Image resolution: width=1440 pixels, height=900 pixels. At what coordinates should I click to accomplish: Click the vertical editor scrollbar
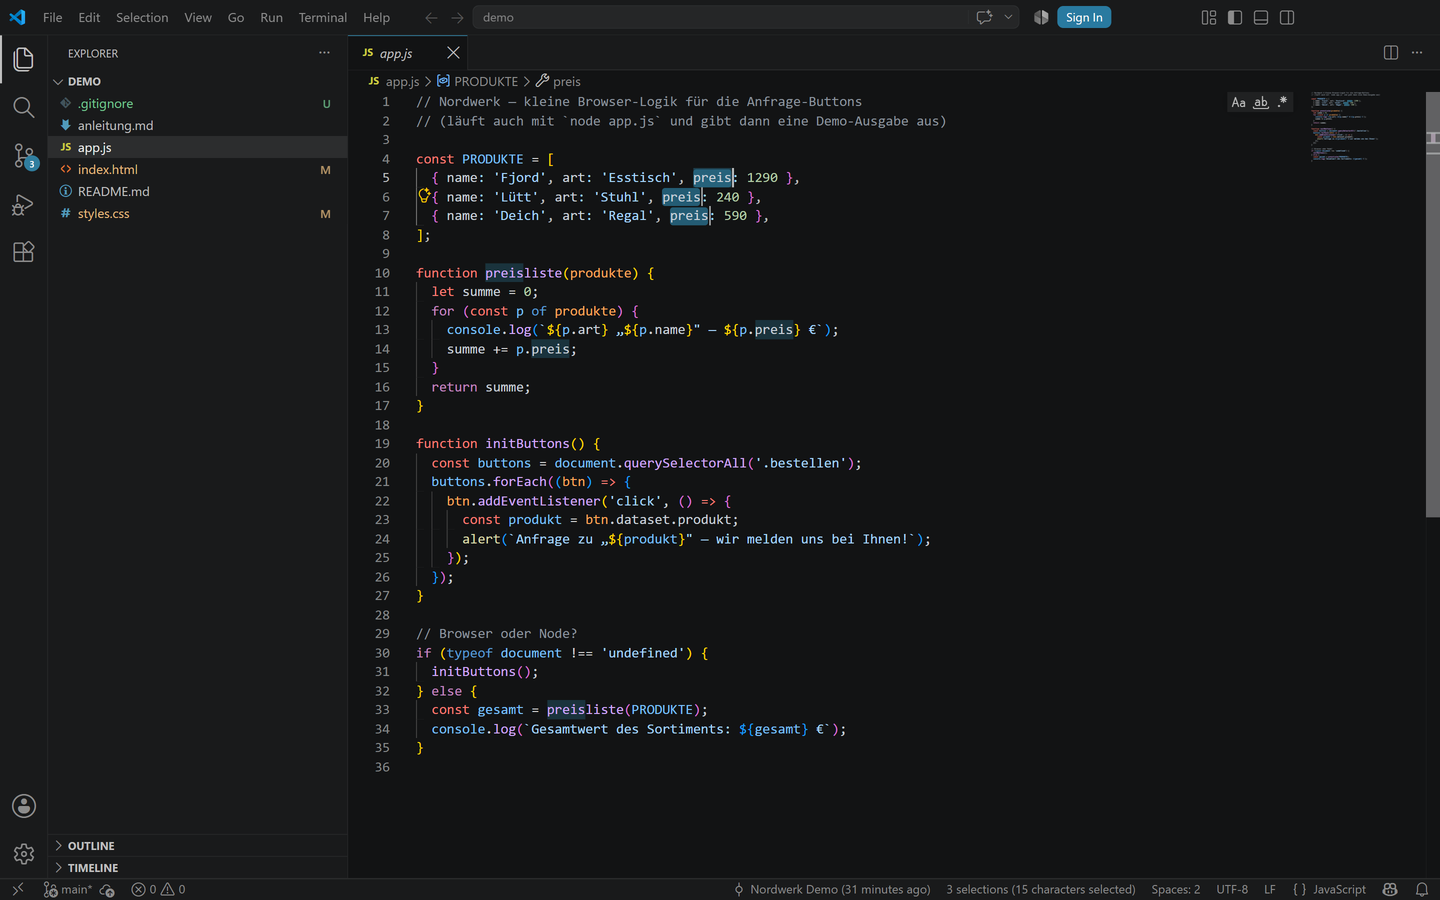click(1432, 305)
